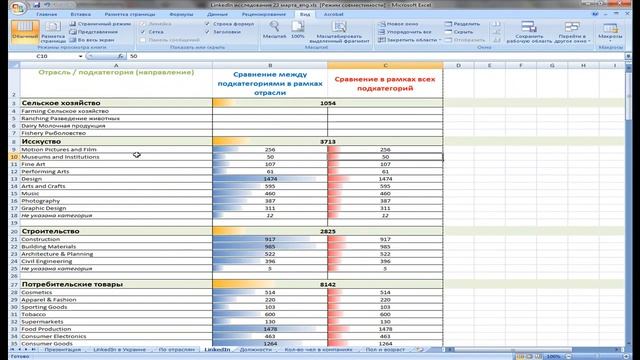640x360 pixels.
Task: Select column D header
Action: tap(458, 65)
